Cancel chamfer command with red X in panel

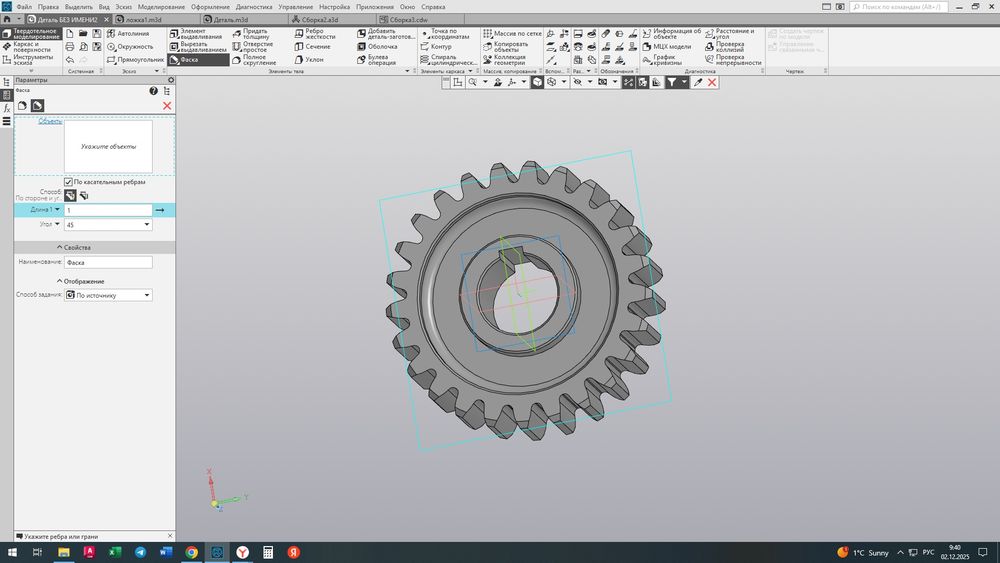[x=167, y=106]
